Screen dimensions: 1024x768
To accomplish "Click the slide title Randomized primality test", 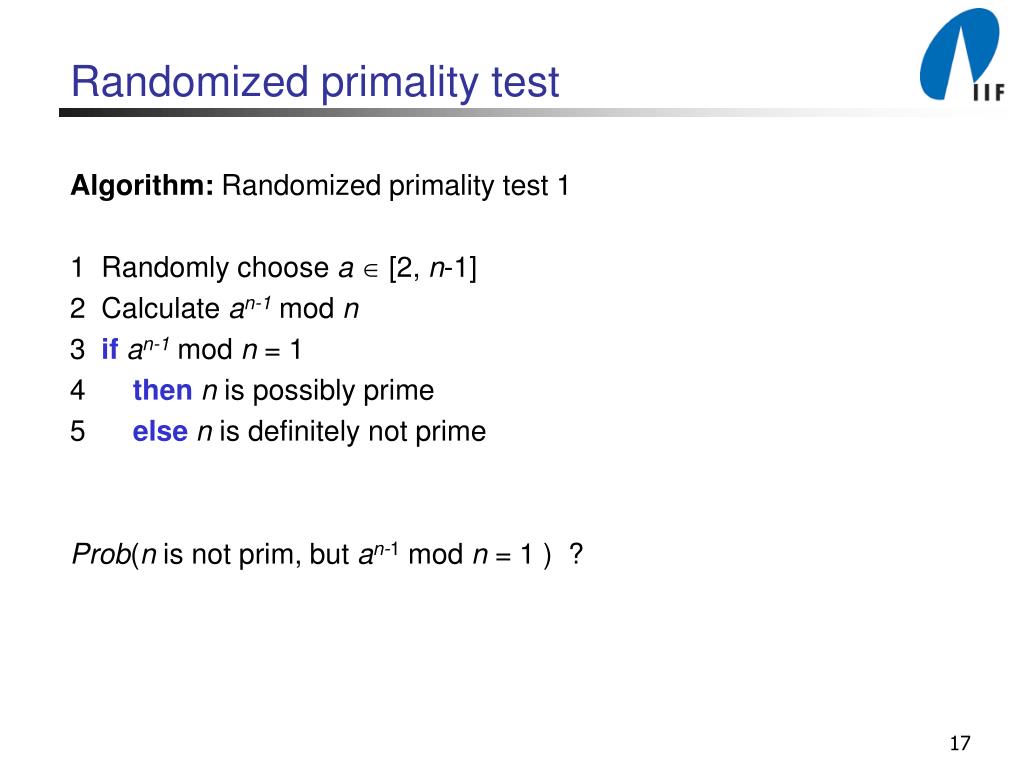I will pos(315,82).
